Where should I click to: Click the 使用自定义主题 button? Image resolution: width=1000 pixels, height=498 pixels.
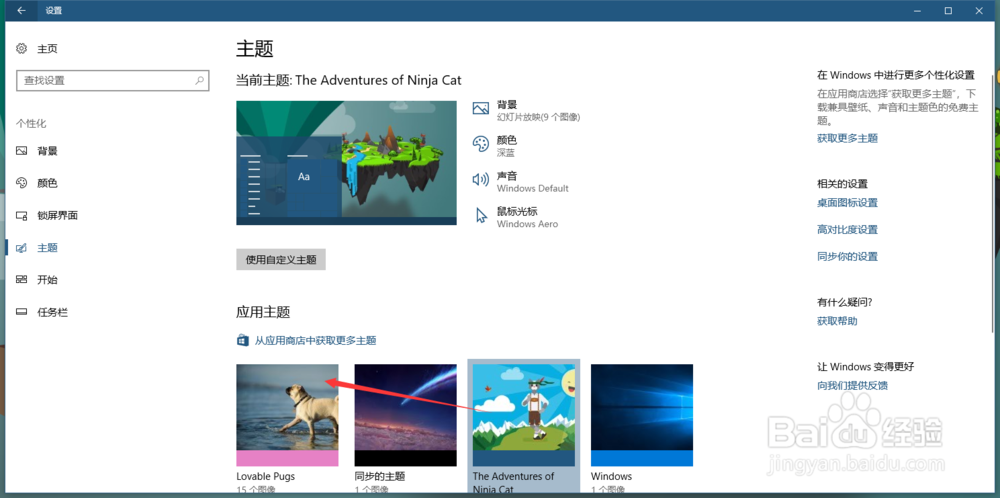click(281, 260)
